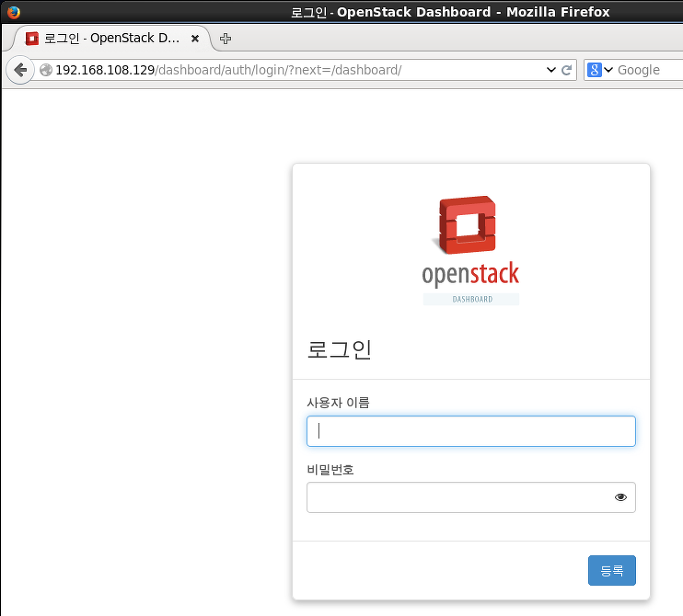Open a new tab with the plus icon
The width and height of the screenshot is (683, 616).
pyautogui.click(x=225, y=38)
